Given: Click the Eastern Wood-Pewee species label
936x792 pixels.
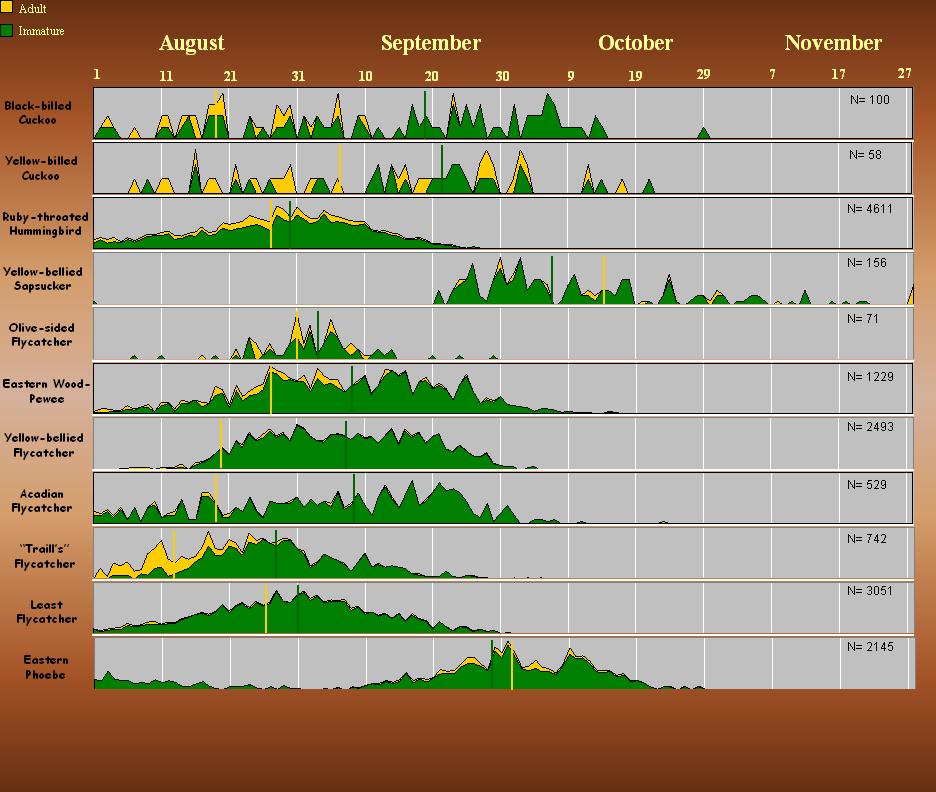Looking at the screenshot, I should (47, 390).
